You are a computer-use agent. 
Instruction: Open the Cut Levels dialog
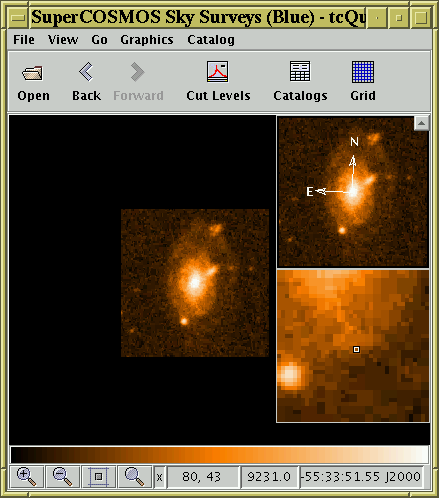(x=218, y=82)
